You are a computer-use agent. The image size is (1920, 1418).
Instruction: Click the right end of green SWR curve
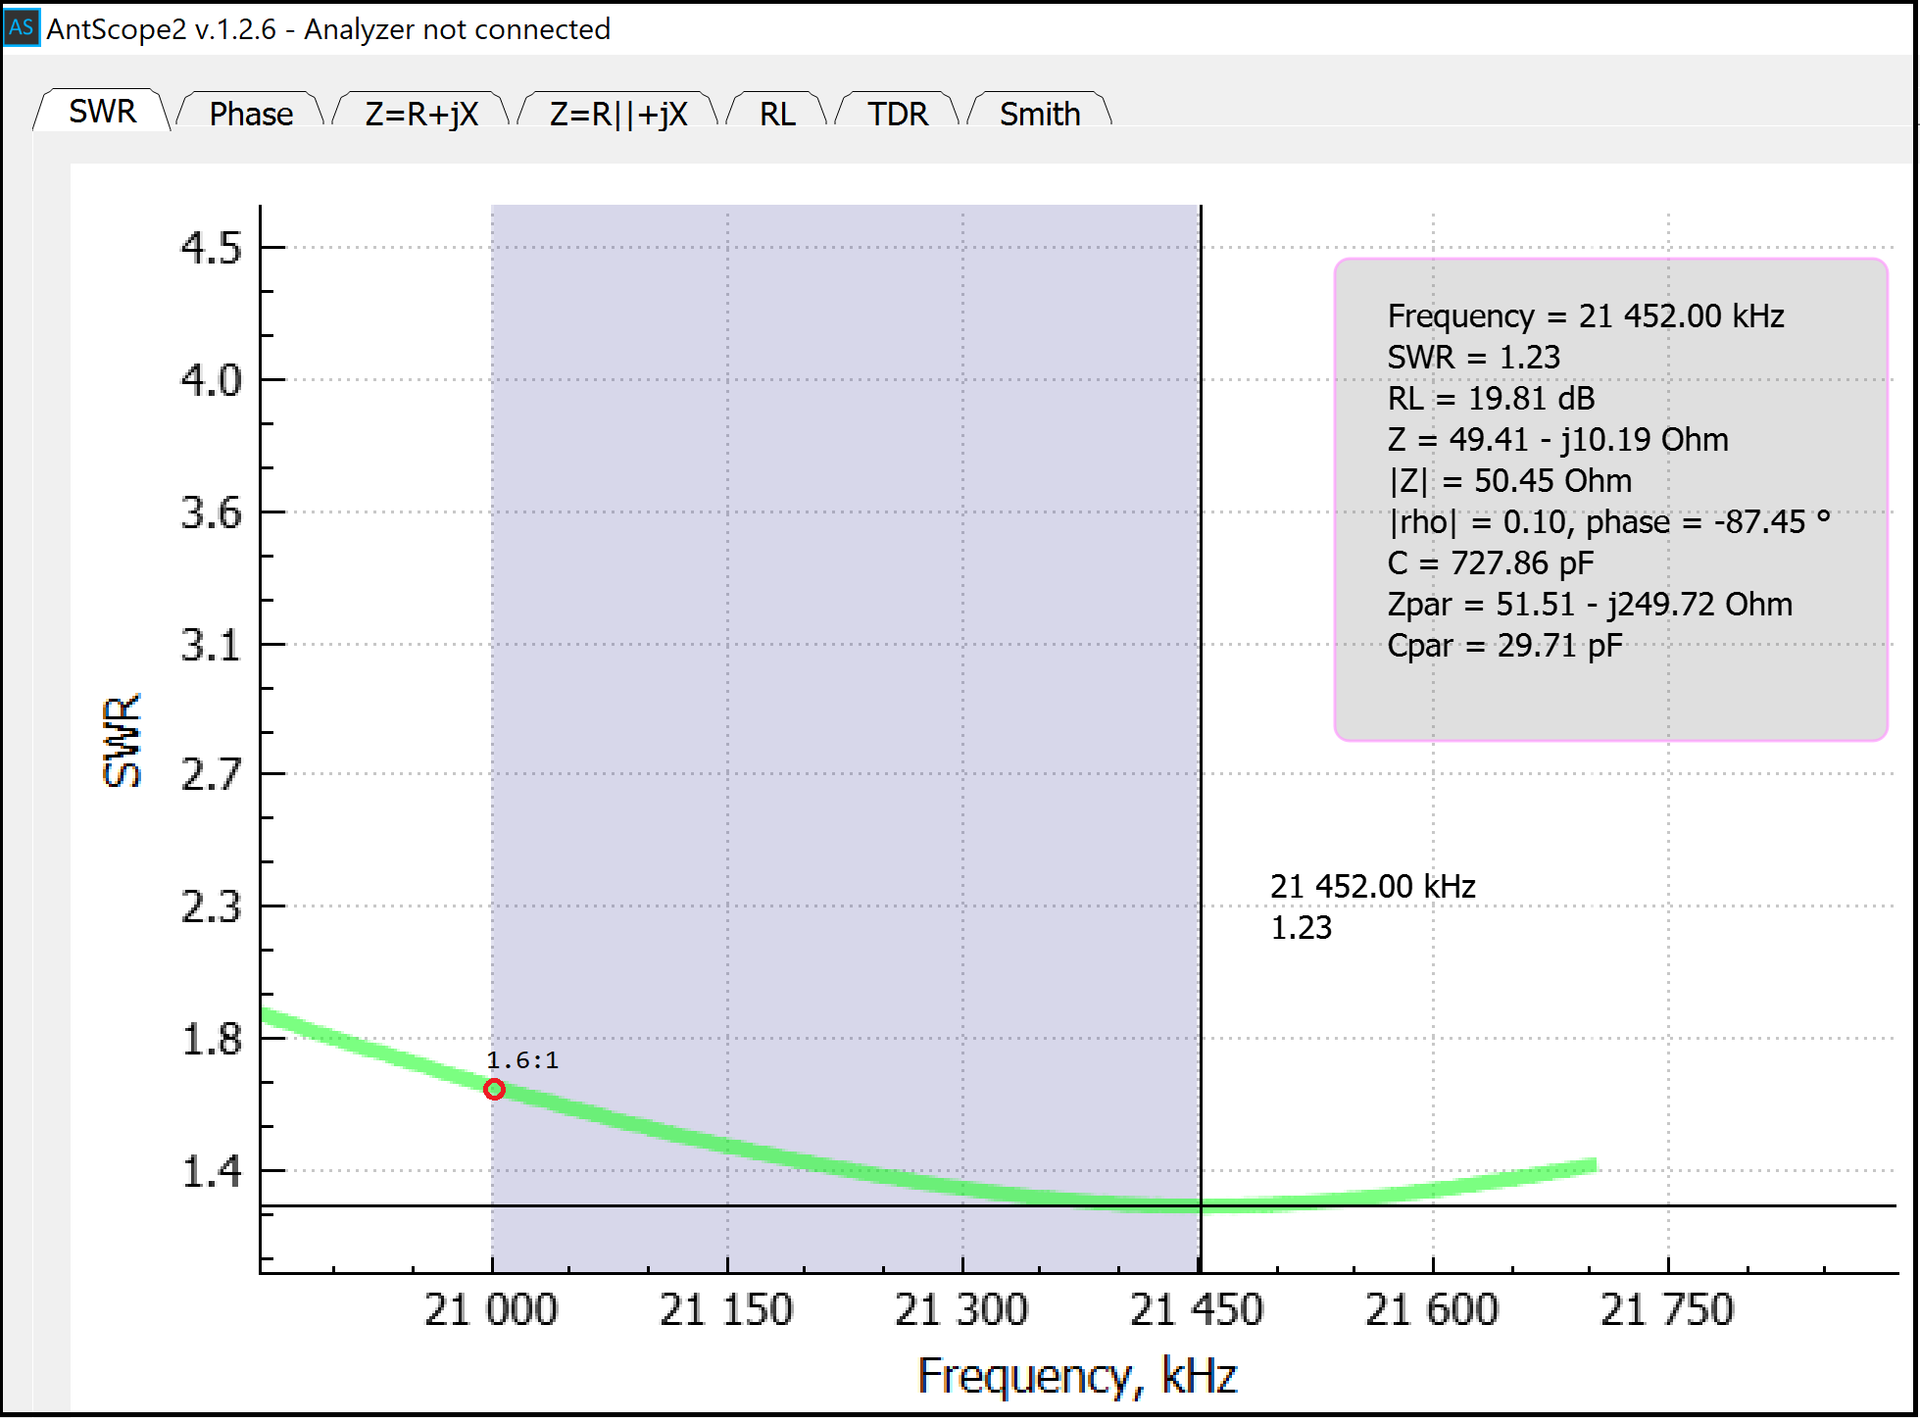pyautogui.click(x=1590, y=1166)
